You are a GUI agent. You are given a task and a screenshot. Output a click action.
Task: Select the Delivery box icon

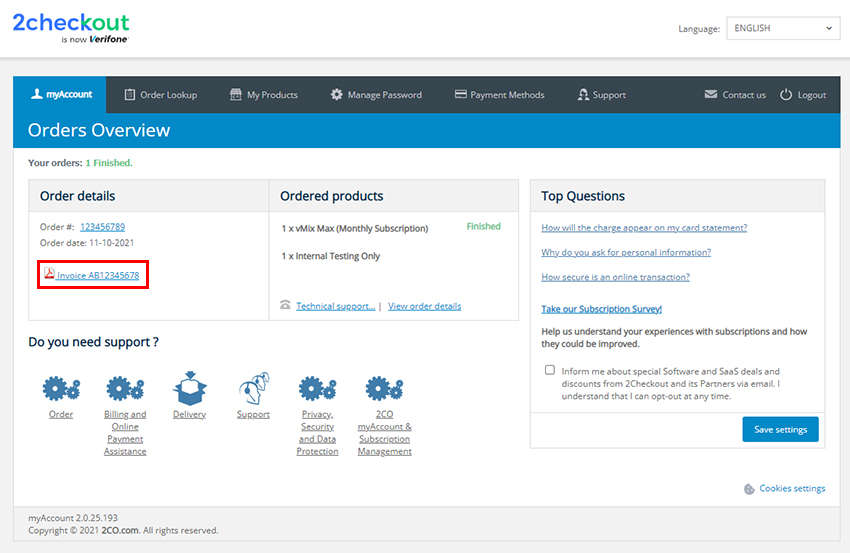click(x=189, y=387)
